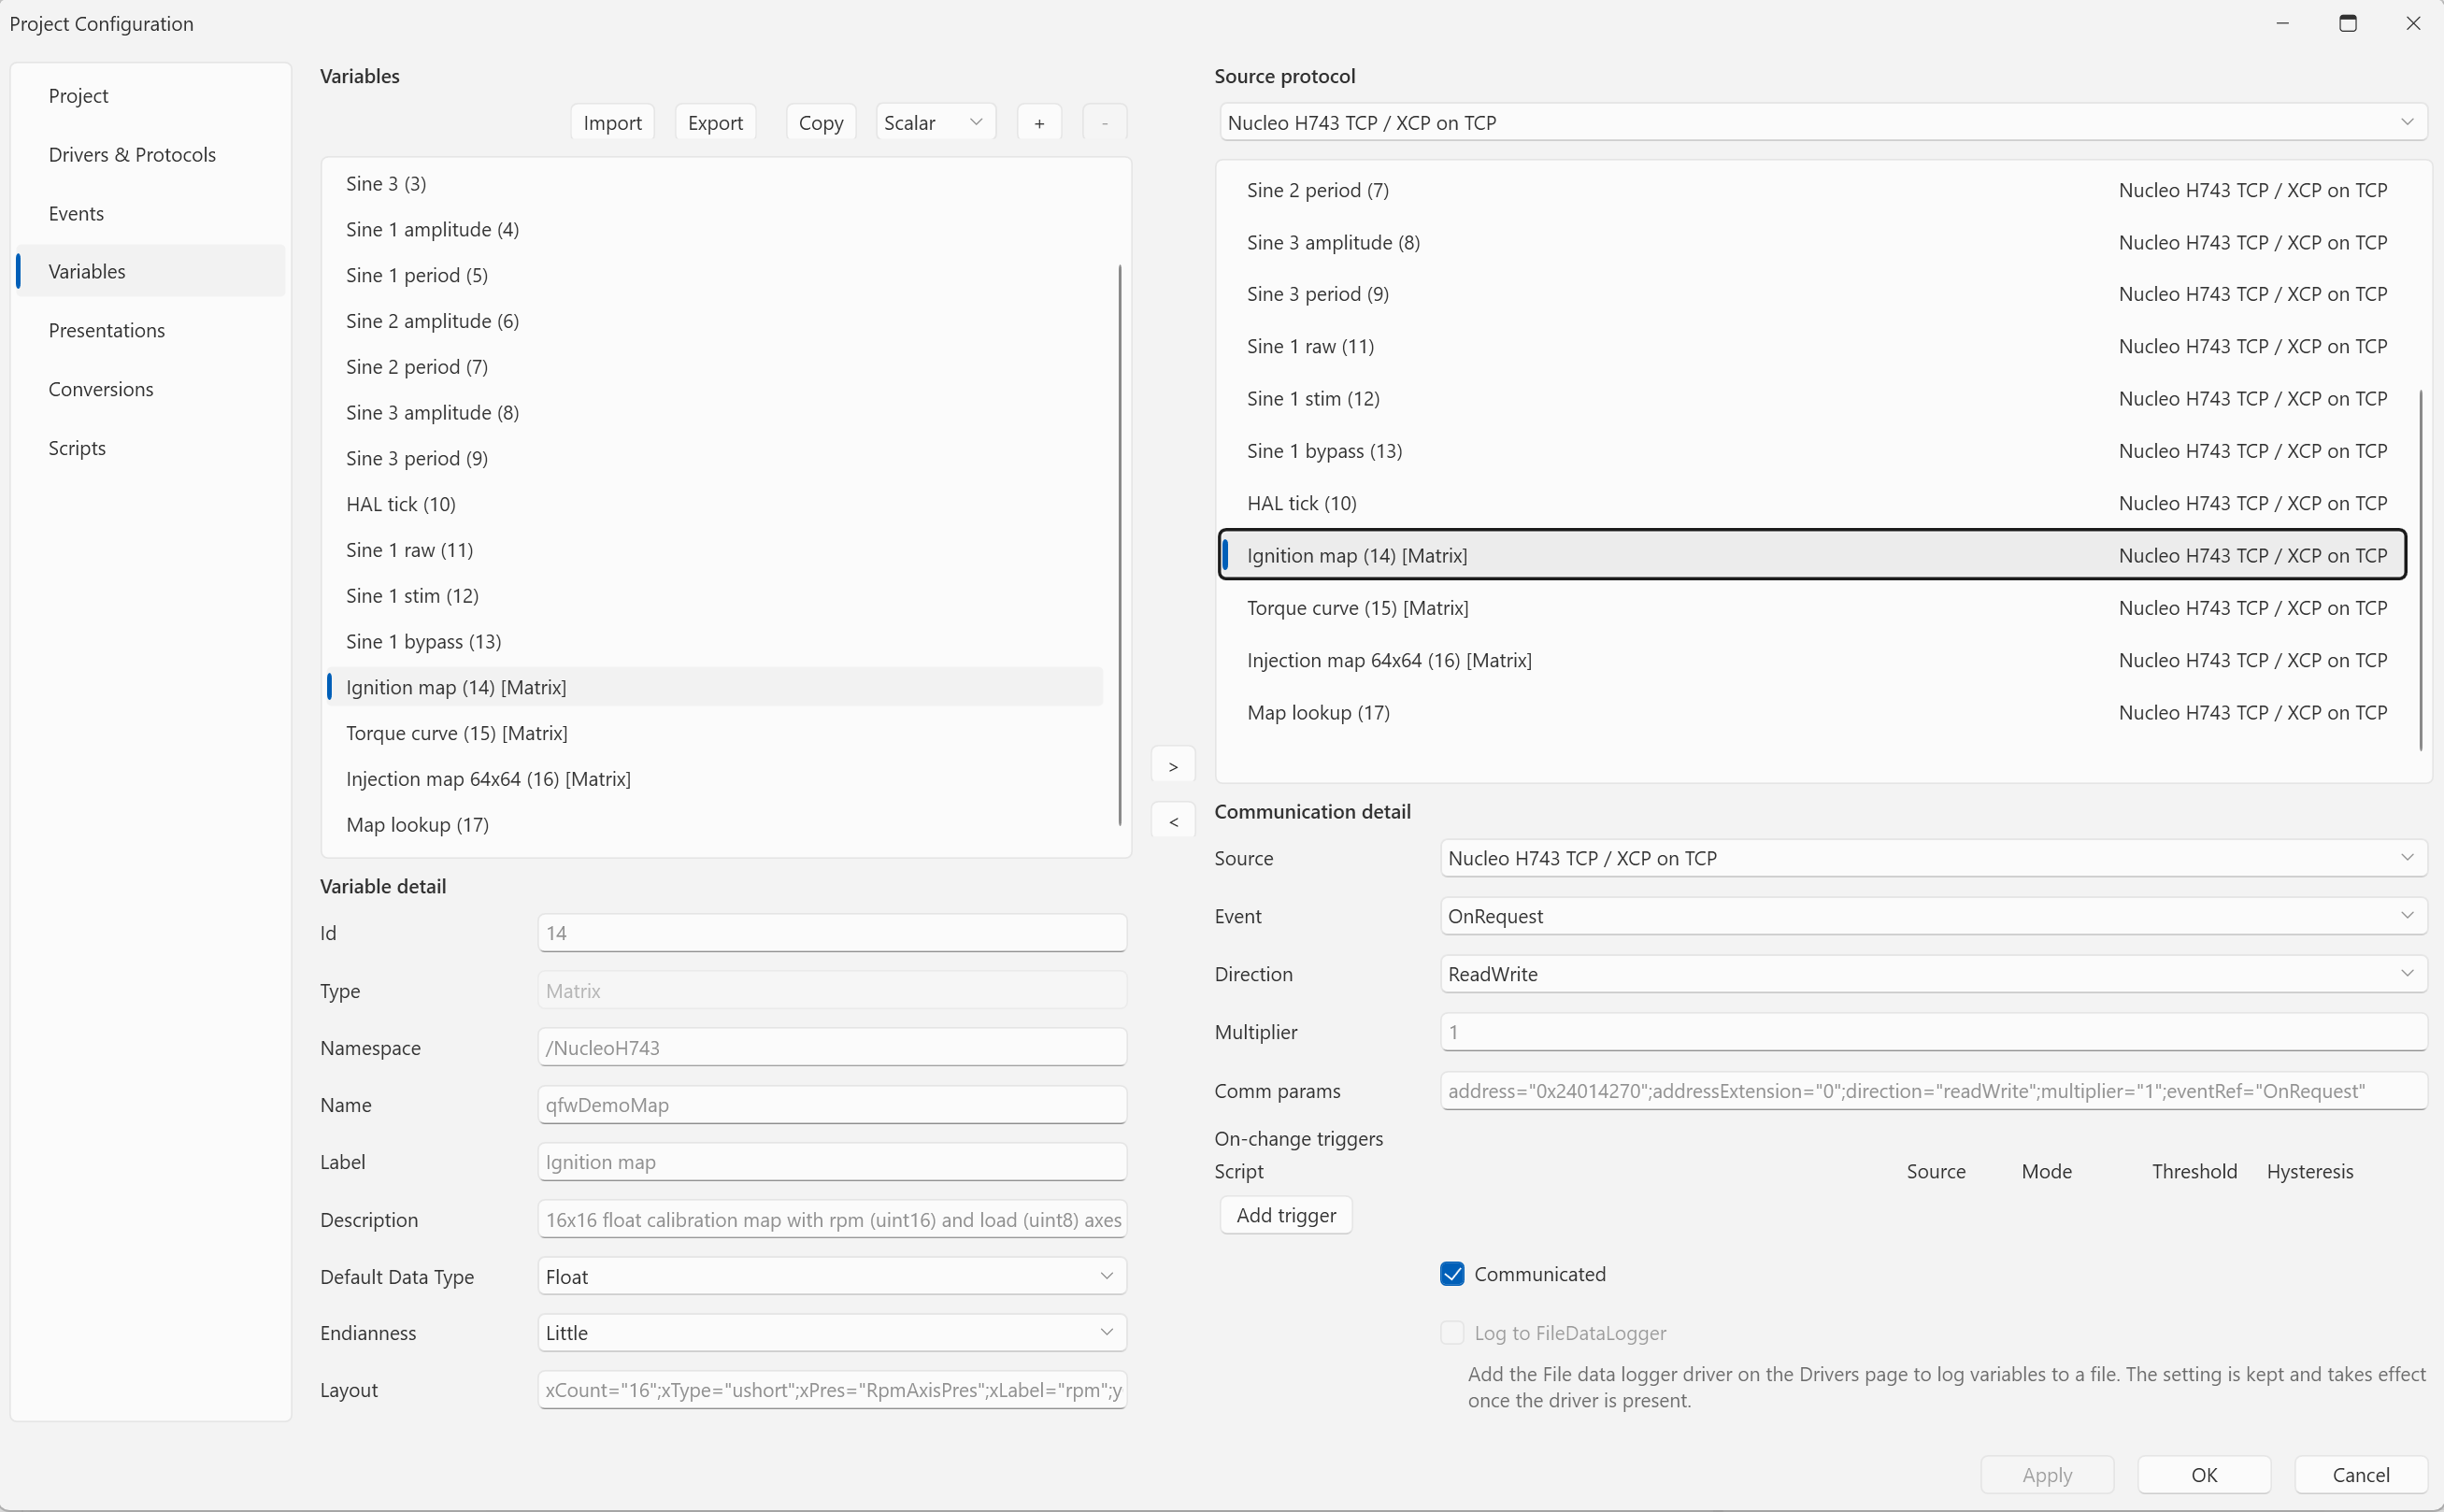The width and height of the screenshot is (2444, 1512).
Task: Click the Id input field
Action: 832,933
